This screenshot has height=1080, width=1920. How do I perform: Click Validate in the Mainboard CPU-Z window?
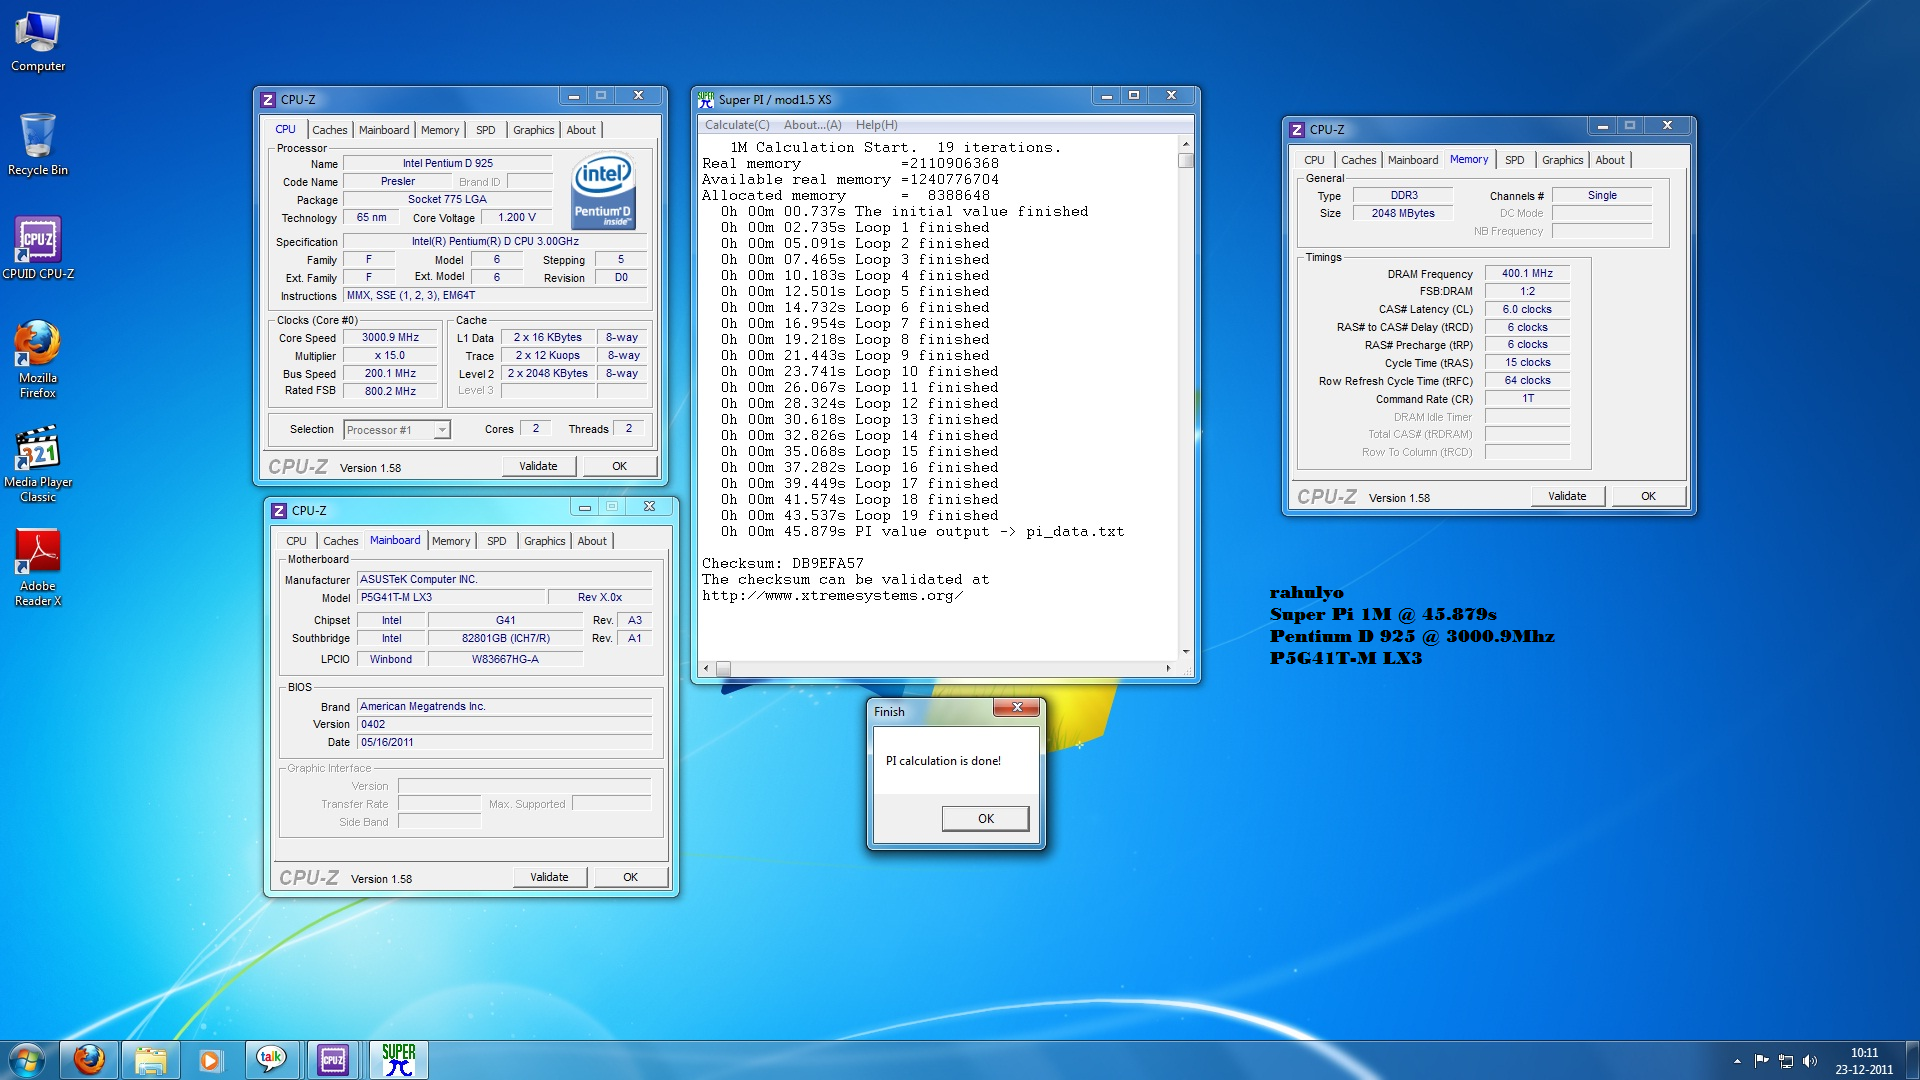(549, 877)
